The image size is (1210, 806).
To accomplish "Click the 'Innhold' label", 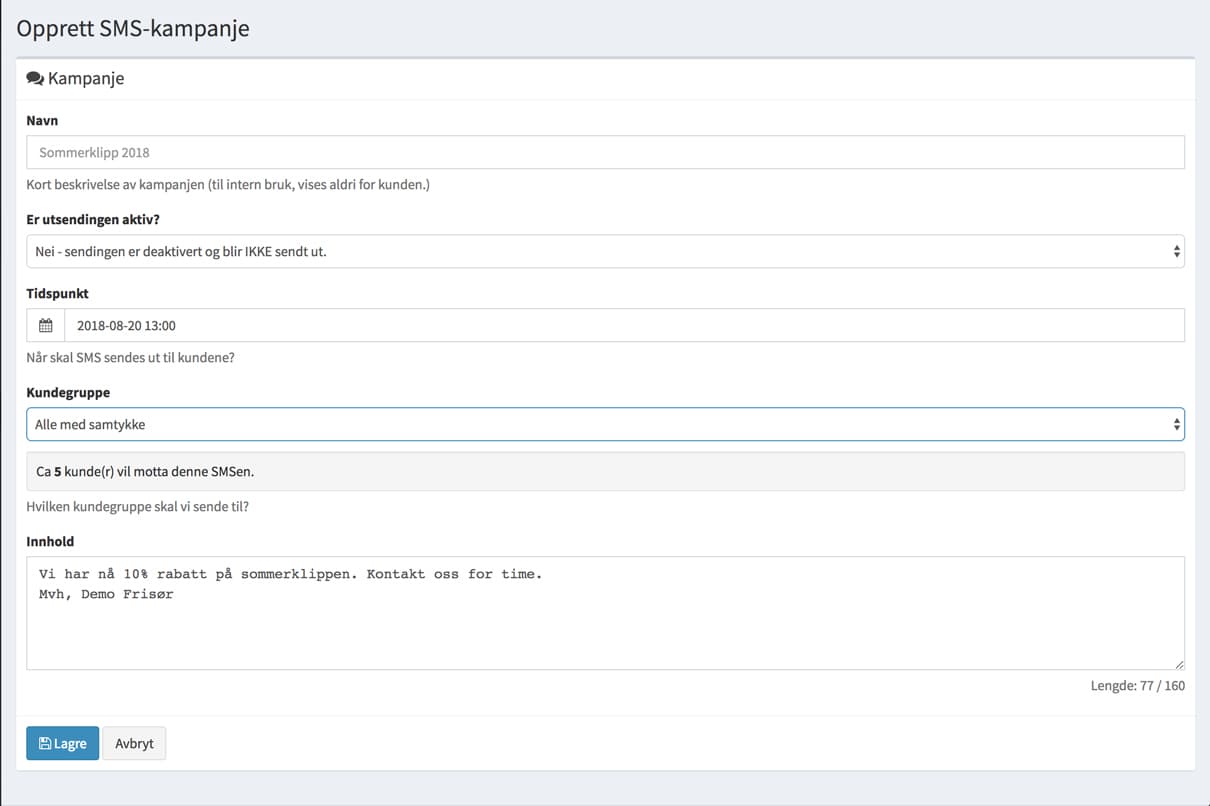I will 50,541.
